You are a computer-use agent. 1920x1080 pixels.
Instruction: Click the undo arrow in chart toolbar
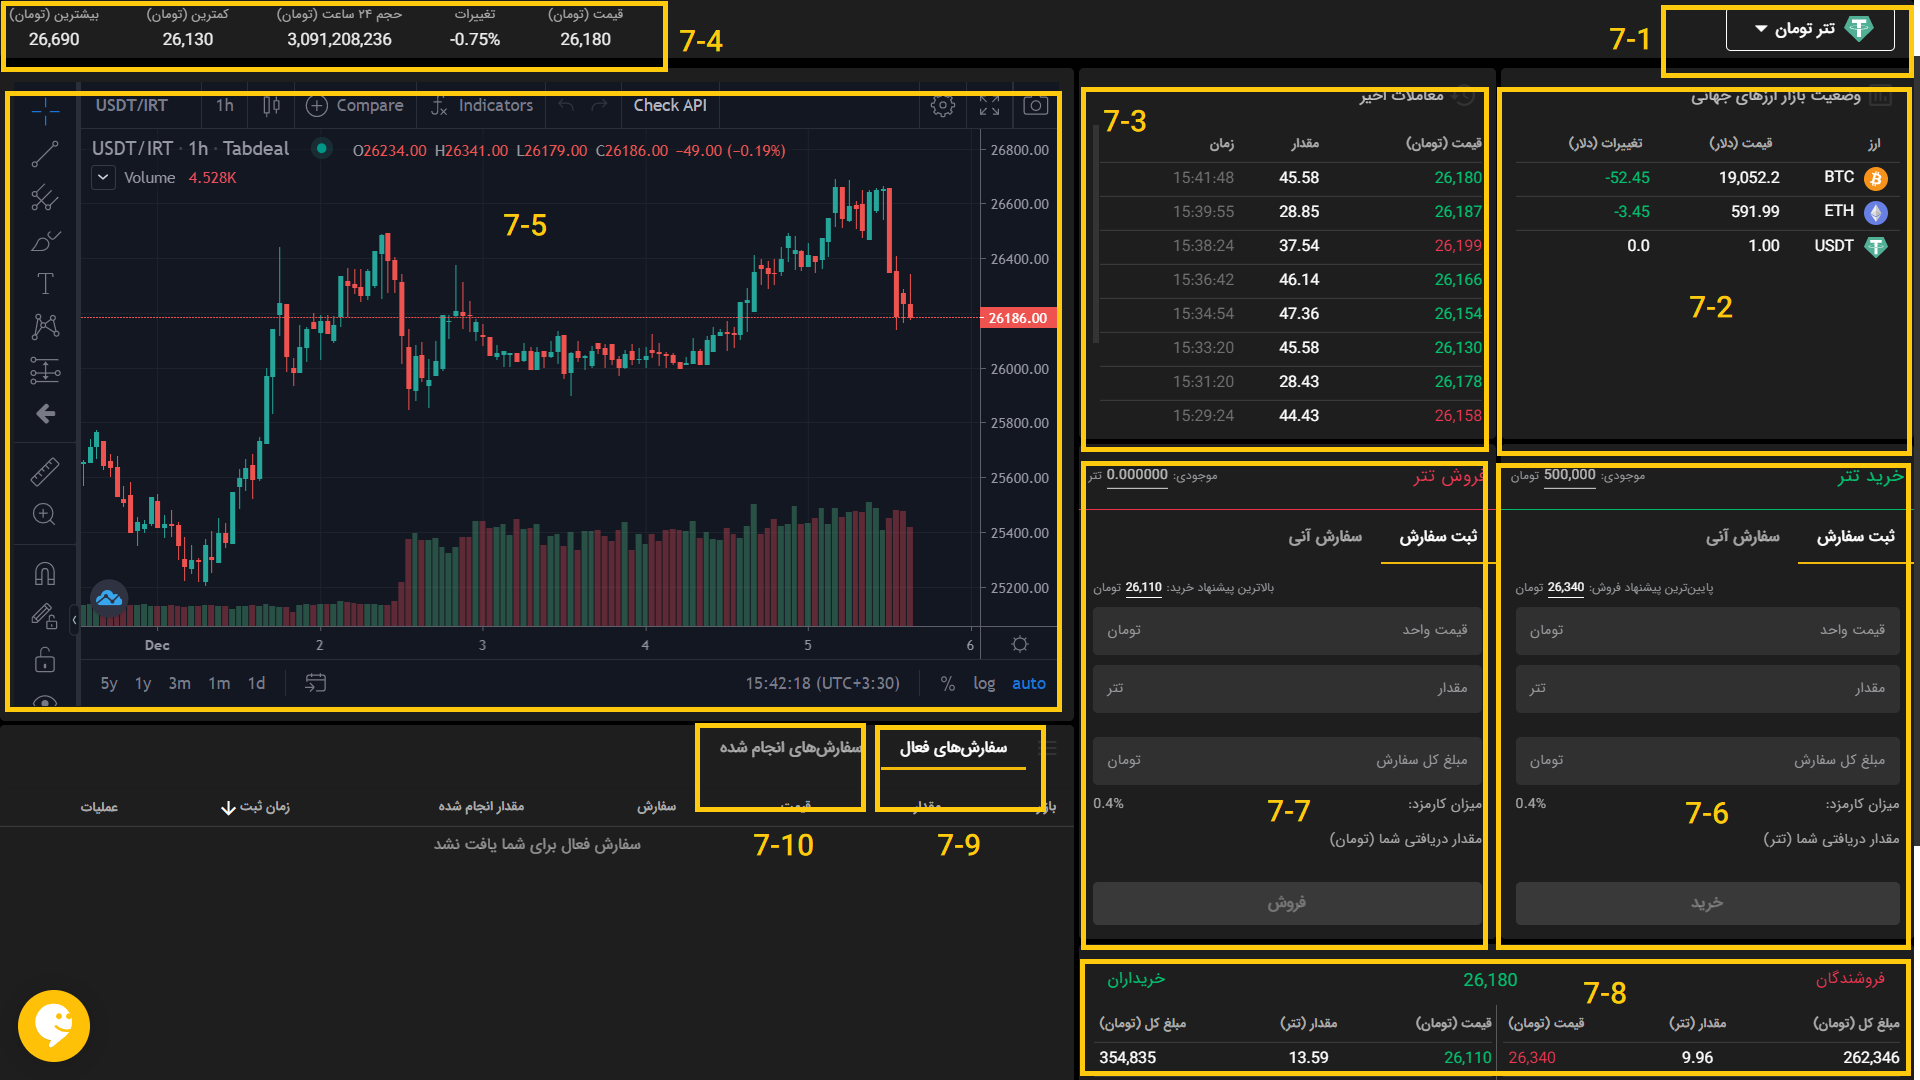[567, 105]
